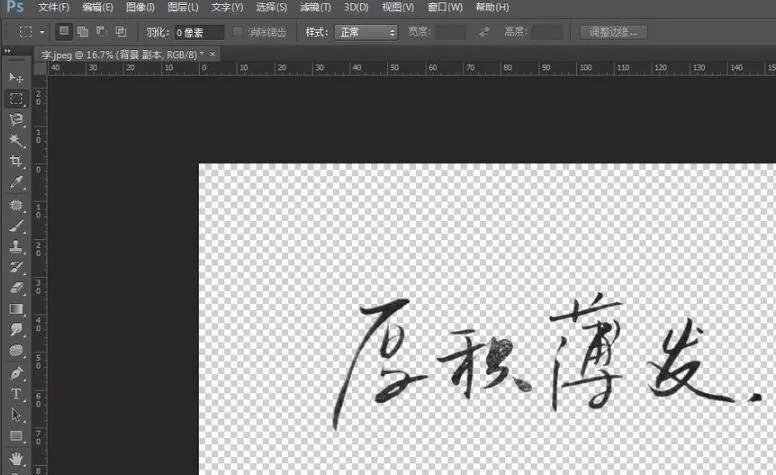
Task: Click Intersect with selection mode icon
Action: (x=121, y=32)
